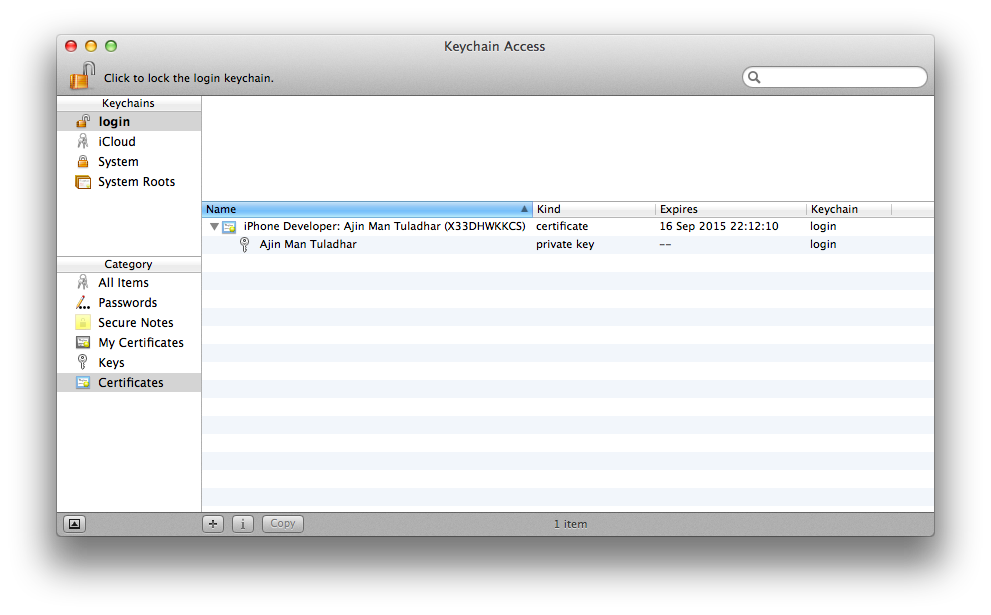Click the private key icon beside Ajin Man Tuladhar
Image resolution: width=991 pixels, height=615 pixels.
pyautogui.click(x=245, y=245)
